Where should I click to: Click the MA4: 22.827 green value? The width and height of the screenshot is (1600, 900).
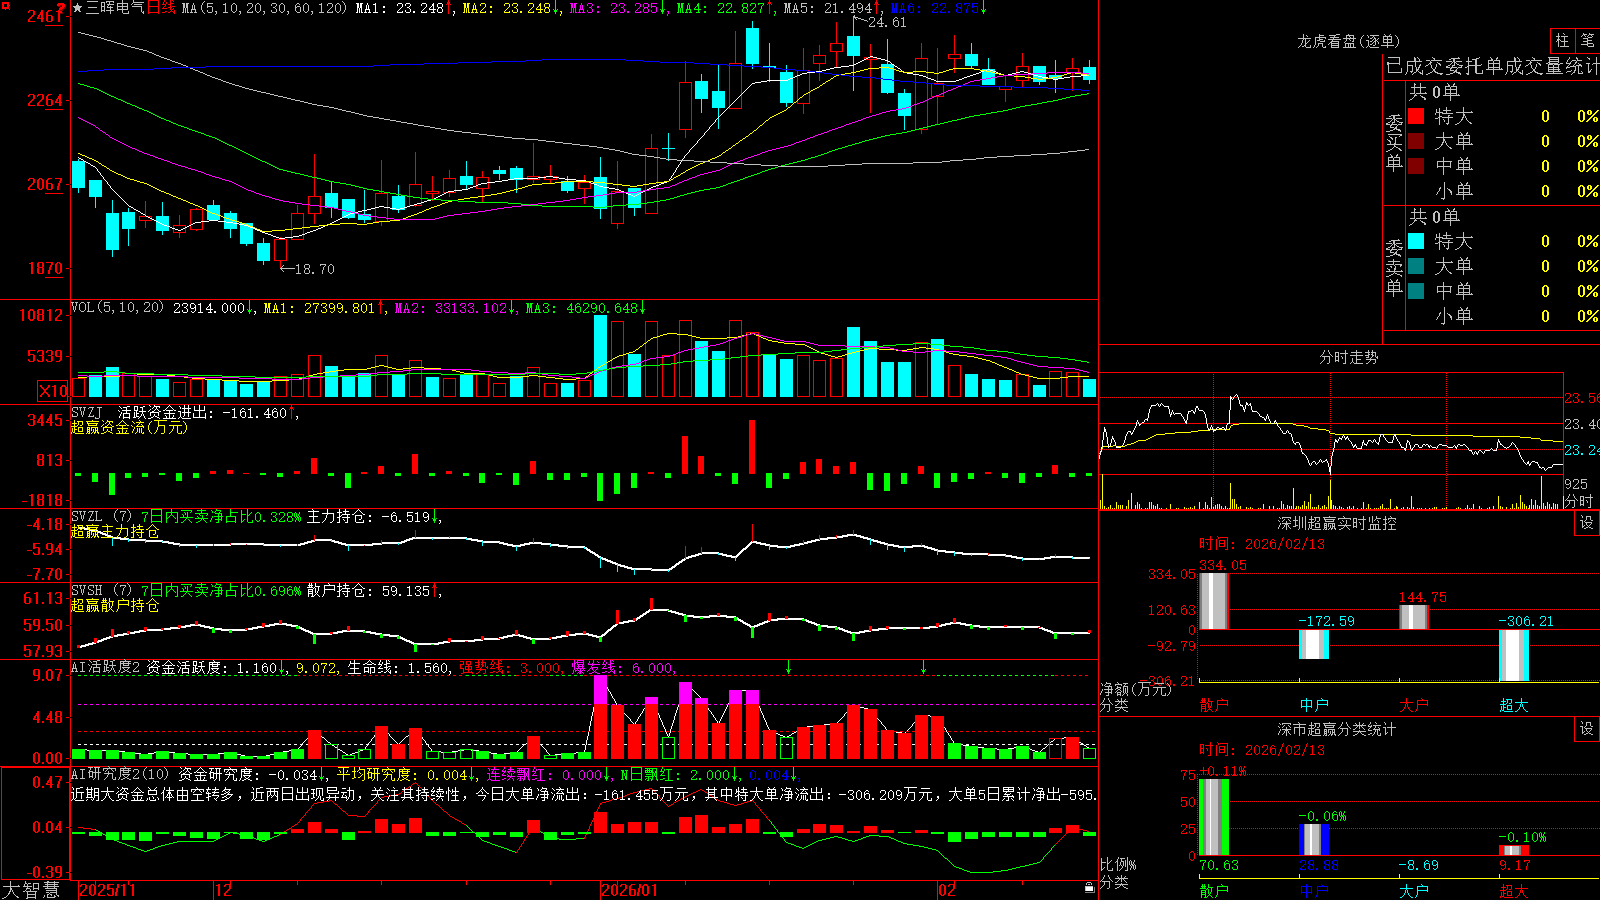[720, 8]
